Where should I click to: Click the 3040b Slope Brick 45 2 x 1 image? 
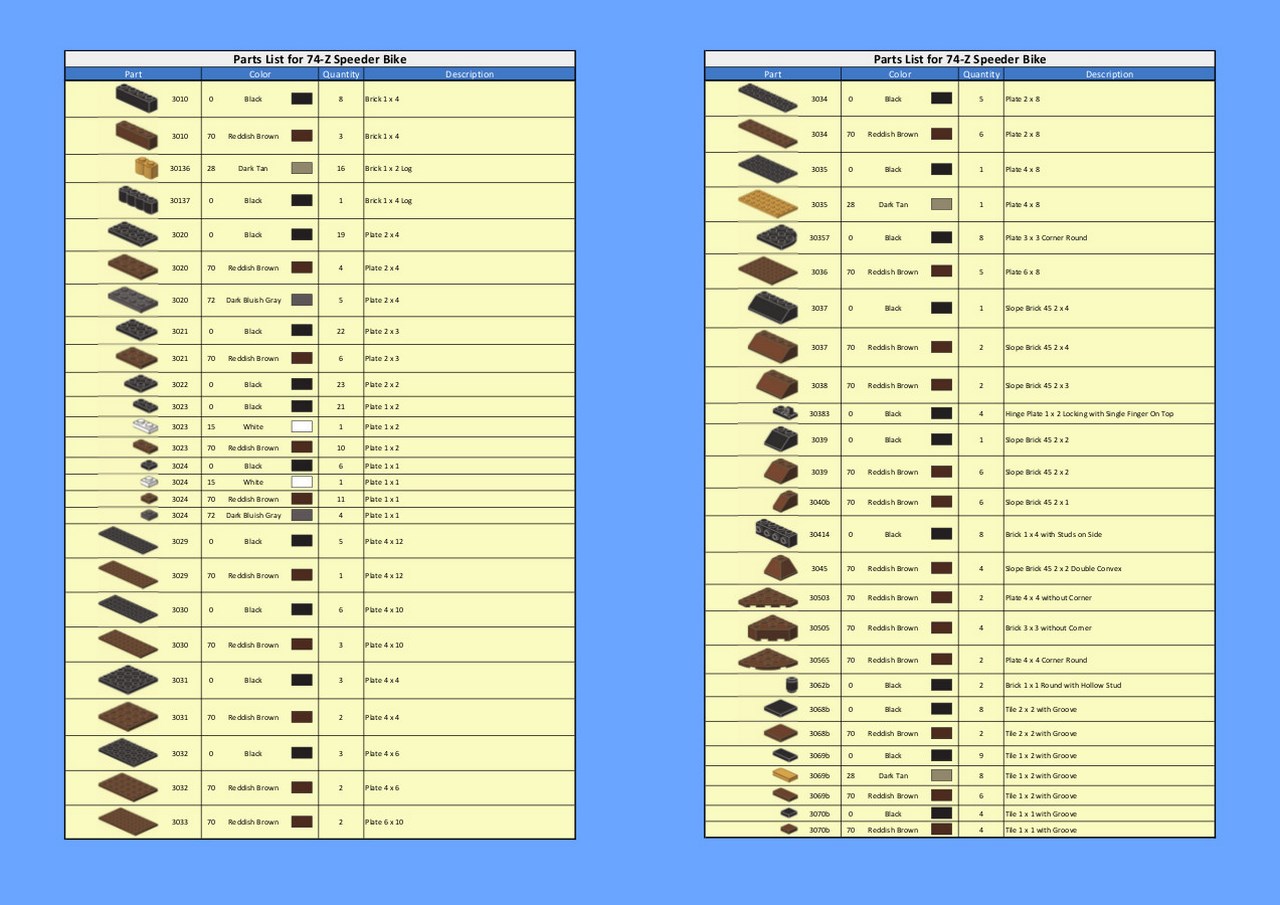pyautogui.click(x=786, y=502)
